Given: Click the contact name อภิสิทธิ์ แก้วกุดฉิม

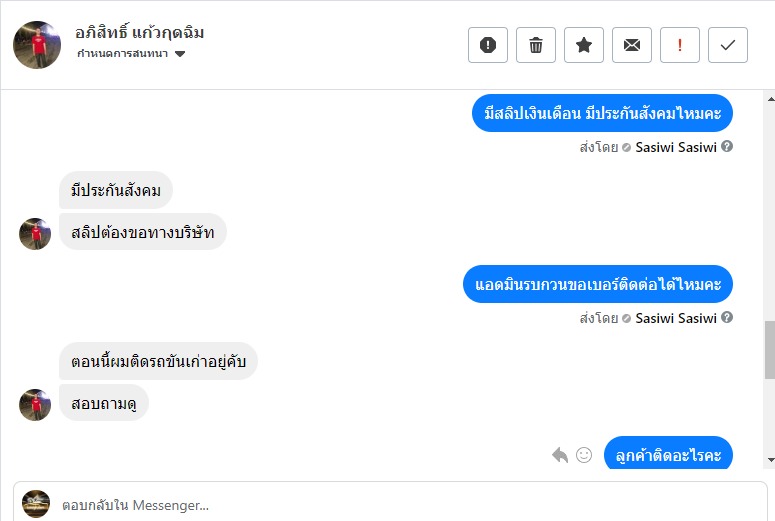Looking at the screenshot, I should tap(140, 33).
